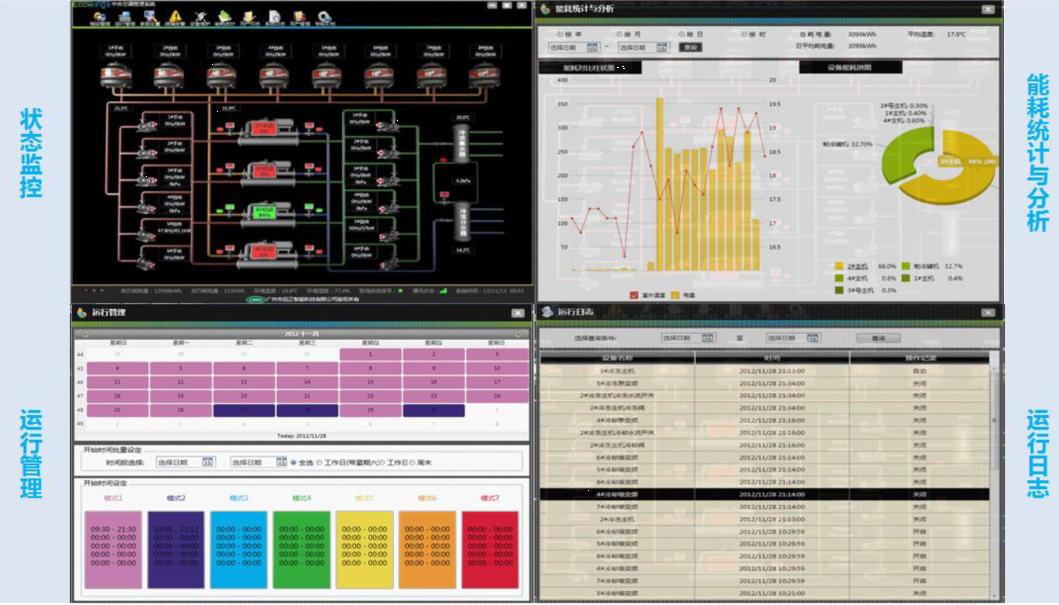The image size is (1059, 605).
Task: Click second date field in run management batch settings
Action: click(x=259, y=463)
